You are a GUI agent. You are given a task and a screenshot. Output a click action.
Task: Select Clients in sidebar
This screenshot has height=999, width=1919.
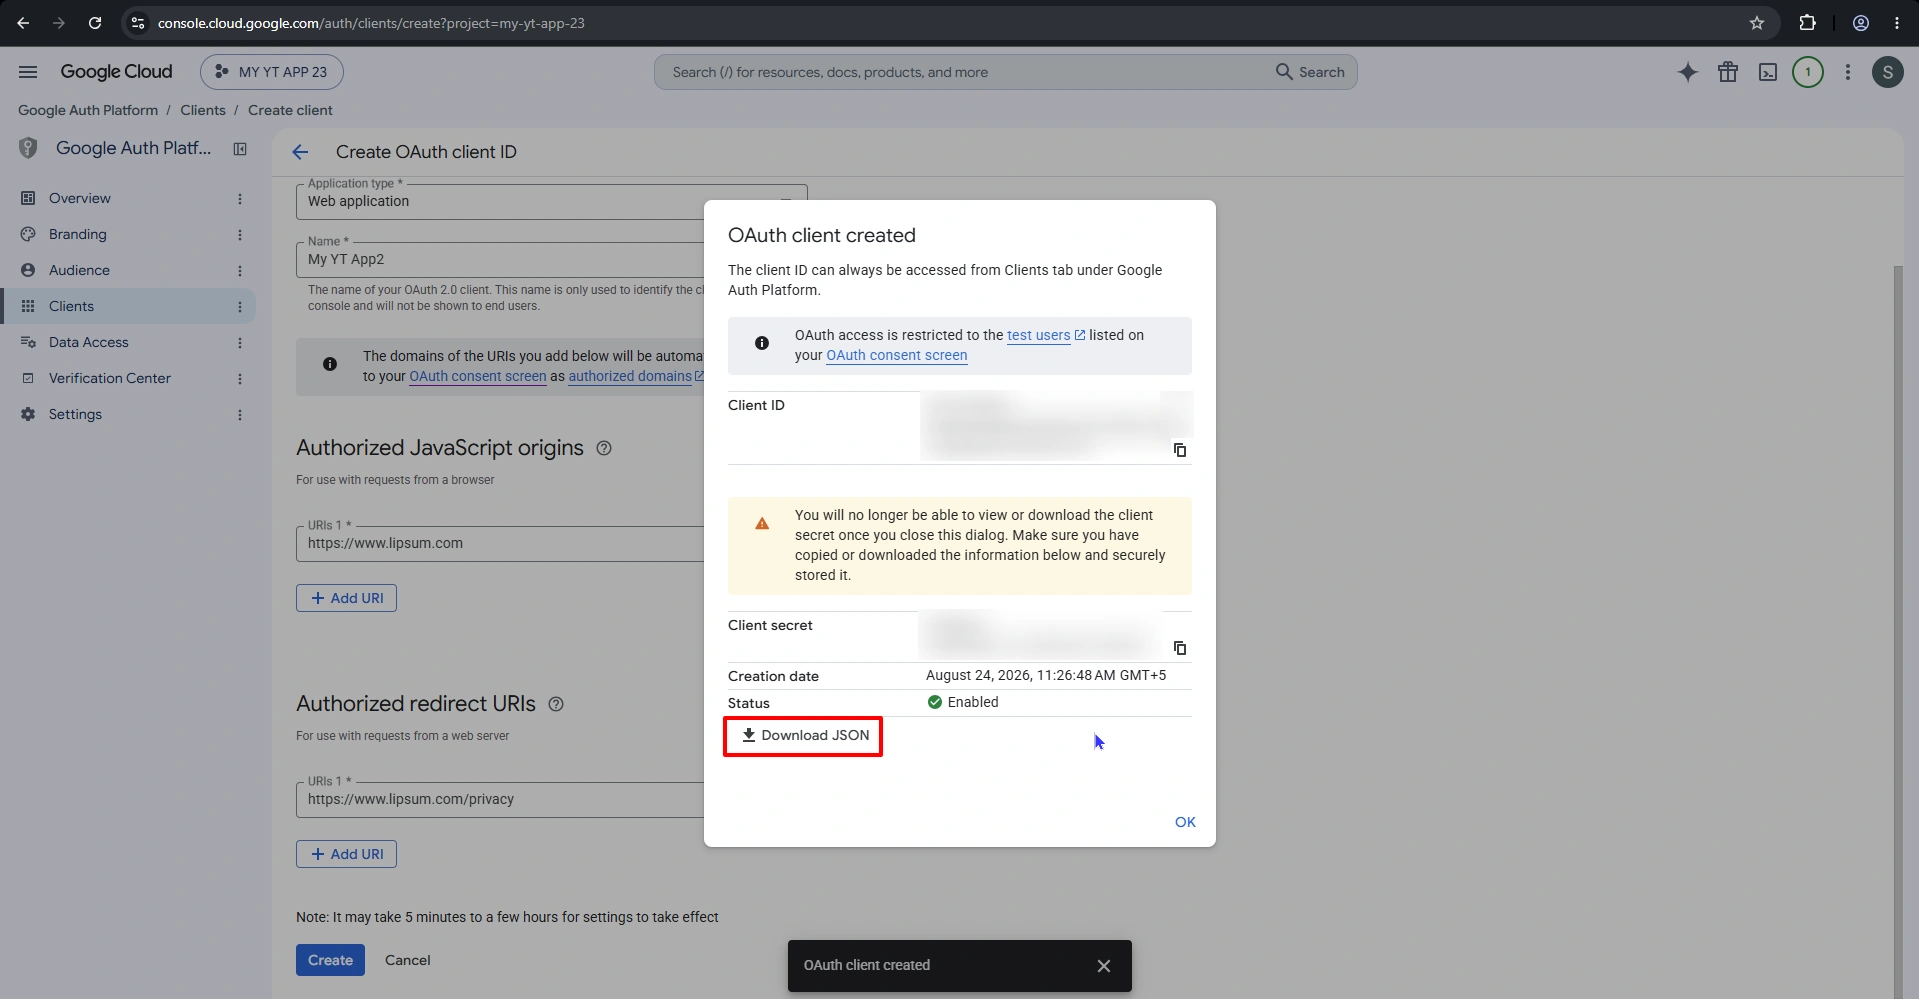[x=128, y=306]
